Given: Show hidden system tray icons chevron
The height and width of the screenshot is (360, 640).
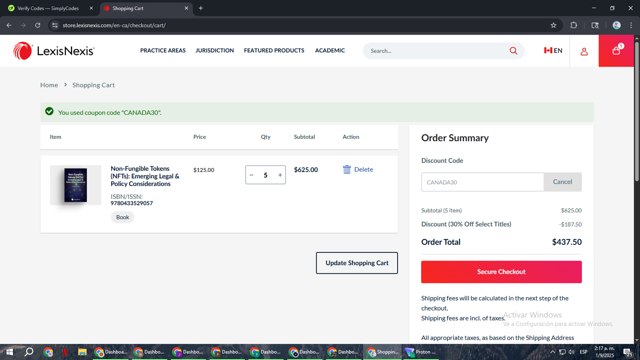Looking at the screenshot, I should (x=552, y=352).
